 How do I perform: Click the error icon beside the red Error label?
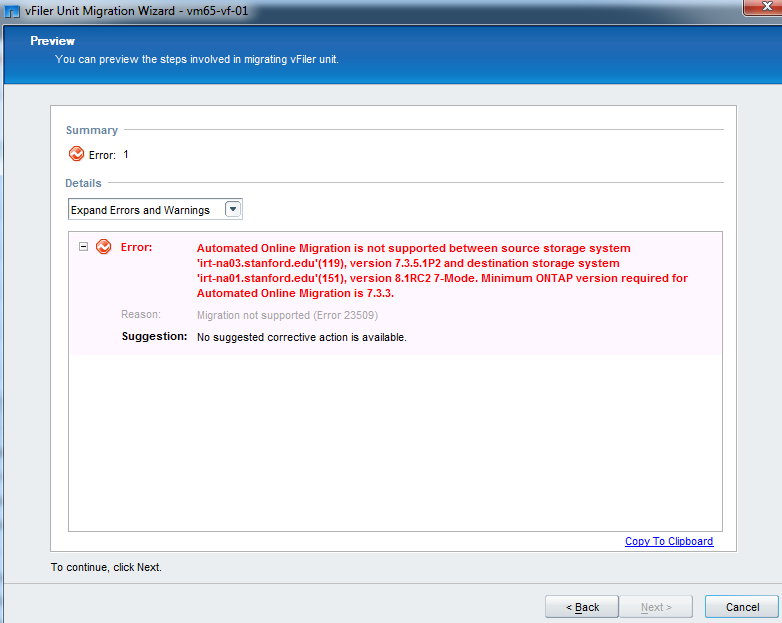[x=104, y=246]
